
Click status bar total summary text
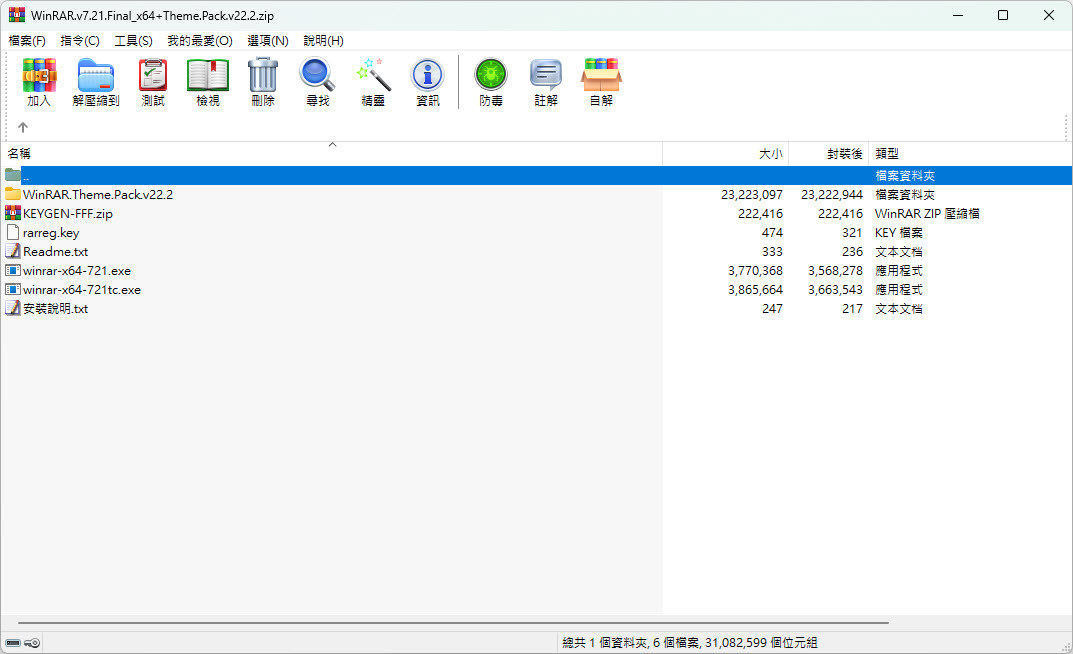(x=690, y=643)
